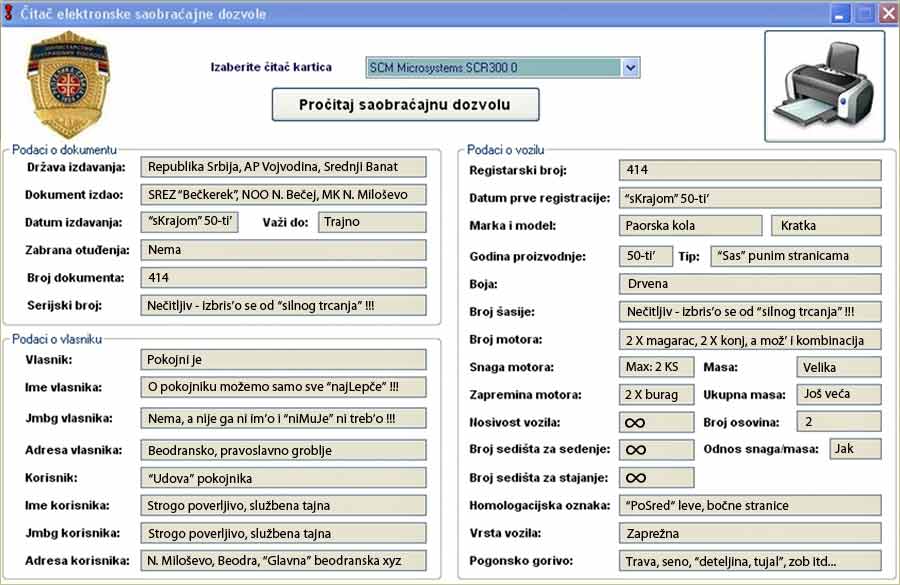
Task: Open the card reader dropdown arrow
Action: 630,67
